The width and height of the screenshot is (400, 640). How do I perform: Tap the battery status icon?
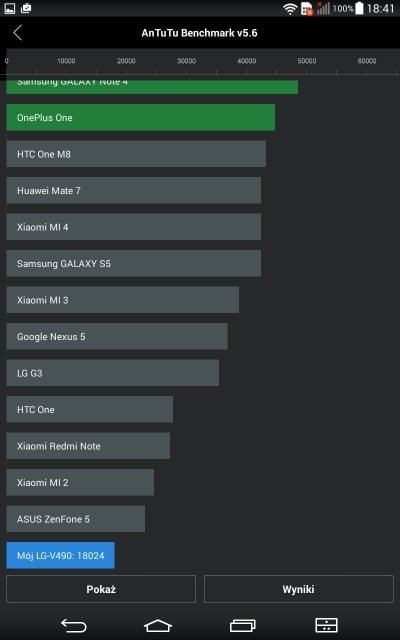[359, 8]
